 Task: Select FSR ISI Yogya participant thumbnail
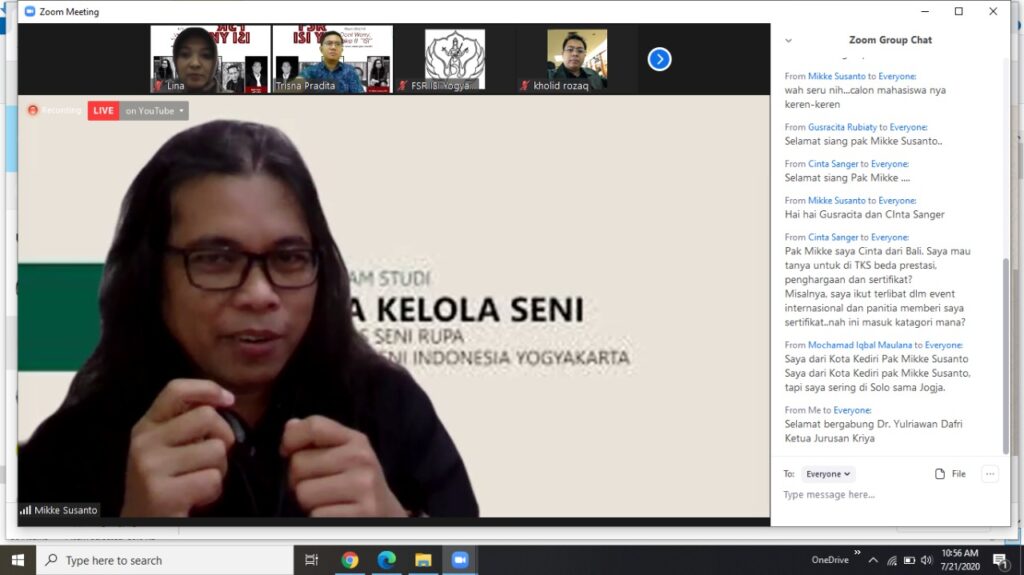[455, 59]
